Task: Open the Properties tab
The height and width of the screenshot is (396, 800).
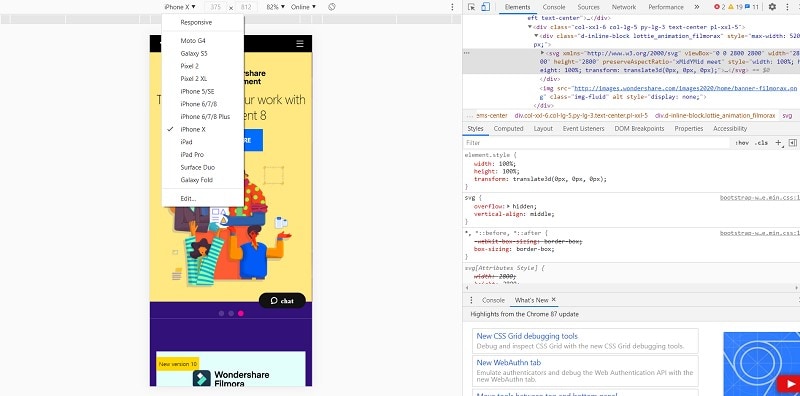Action: coord(688,129)
